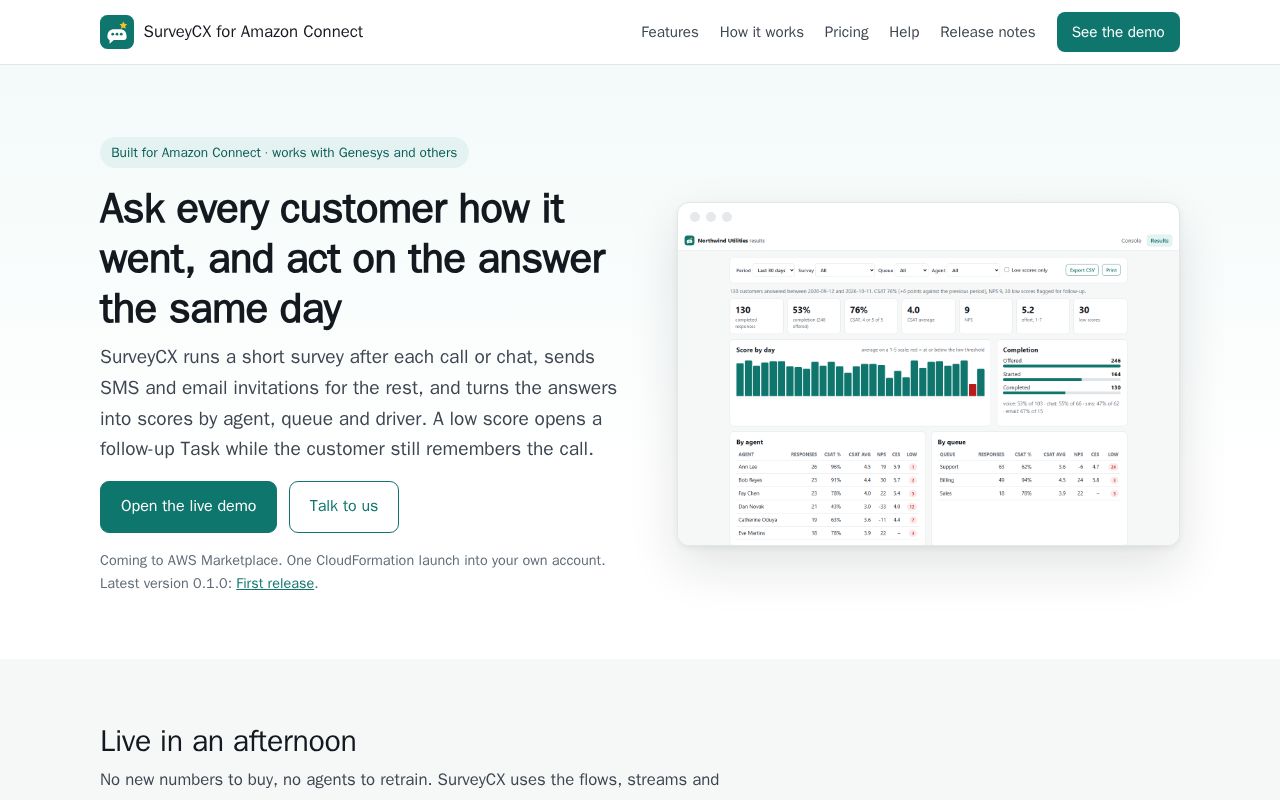The height and width of the screenshot is (800, 1280).
Task: Click the '5.2' effort score card
Action: tap(1043, 316)
